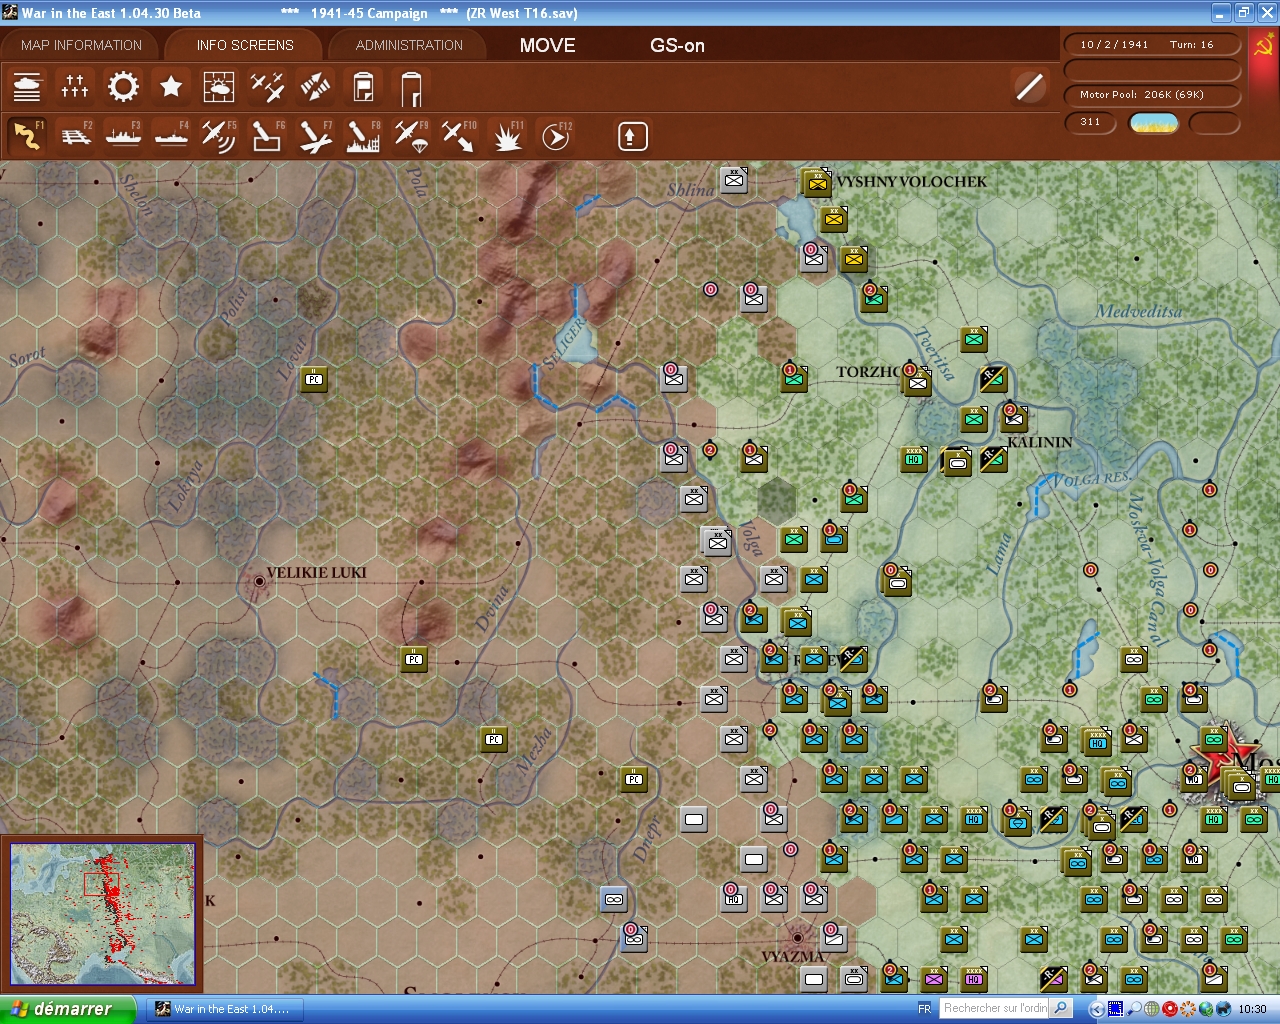Switch to the INFO SCREENS tab
The width and height of the screenshot is (1280, 1024).
pos(245,45)
